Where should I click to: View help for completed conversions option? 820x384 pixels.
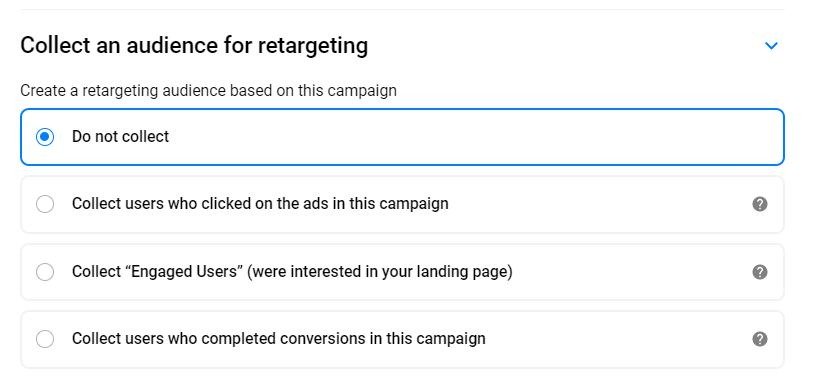[x=759, y=339]
